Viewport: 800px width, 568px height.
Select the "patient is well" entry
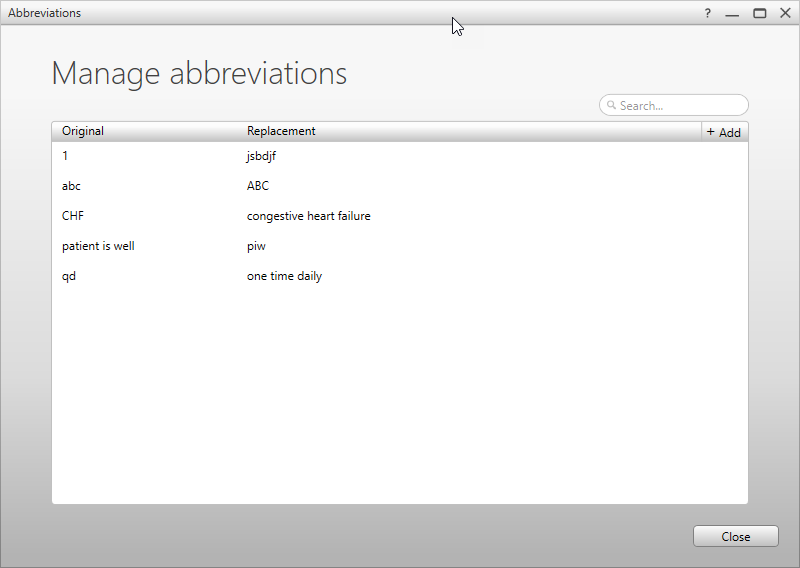(98, 246)
